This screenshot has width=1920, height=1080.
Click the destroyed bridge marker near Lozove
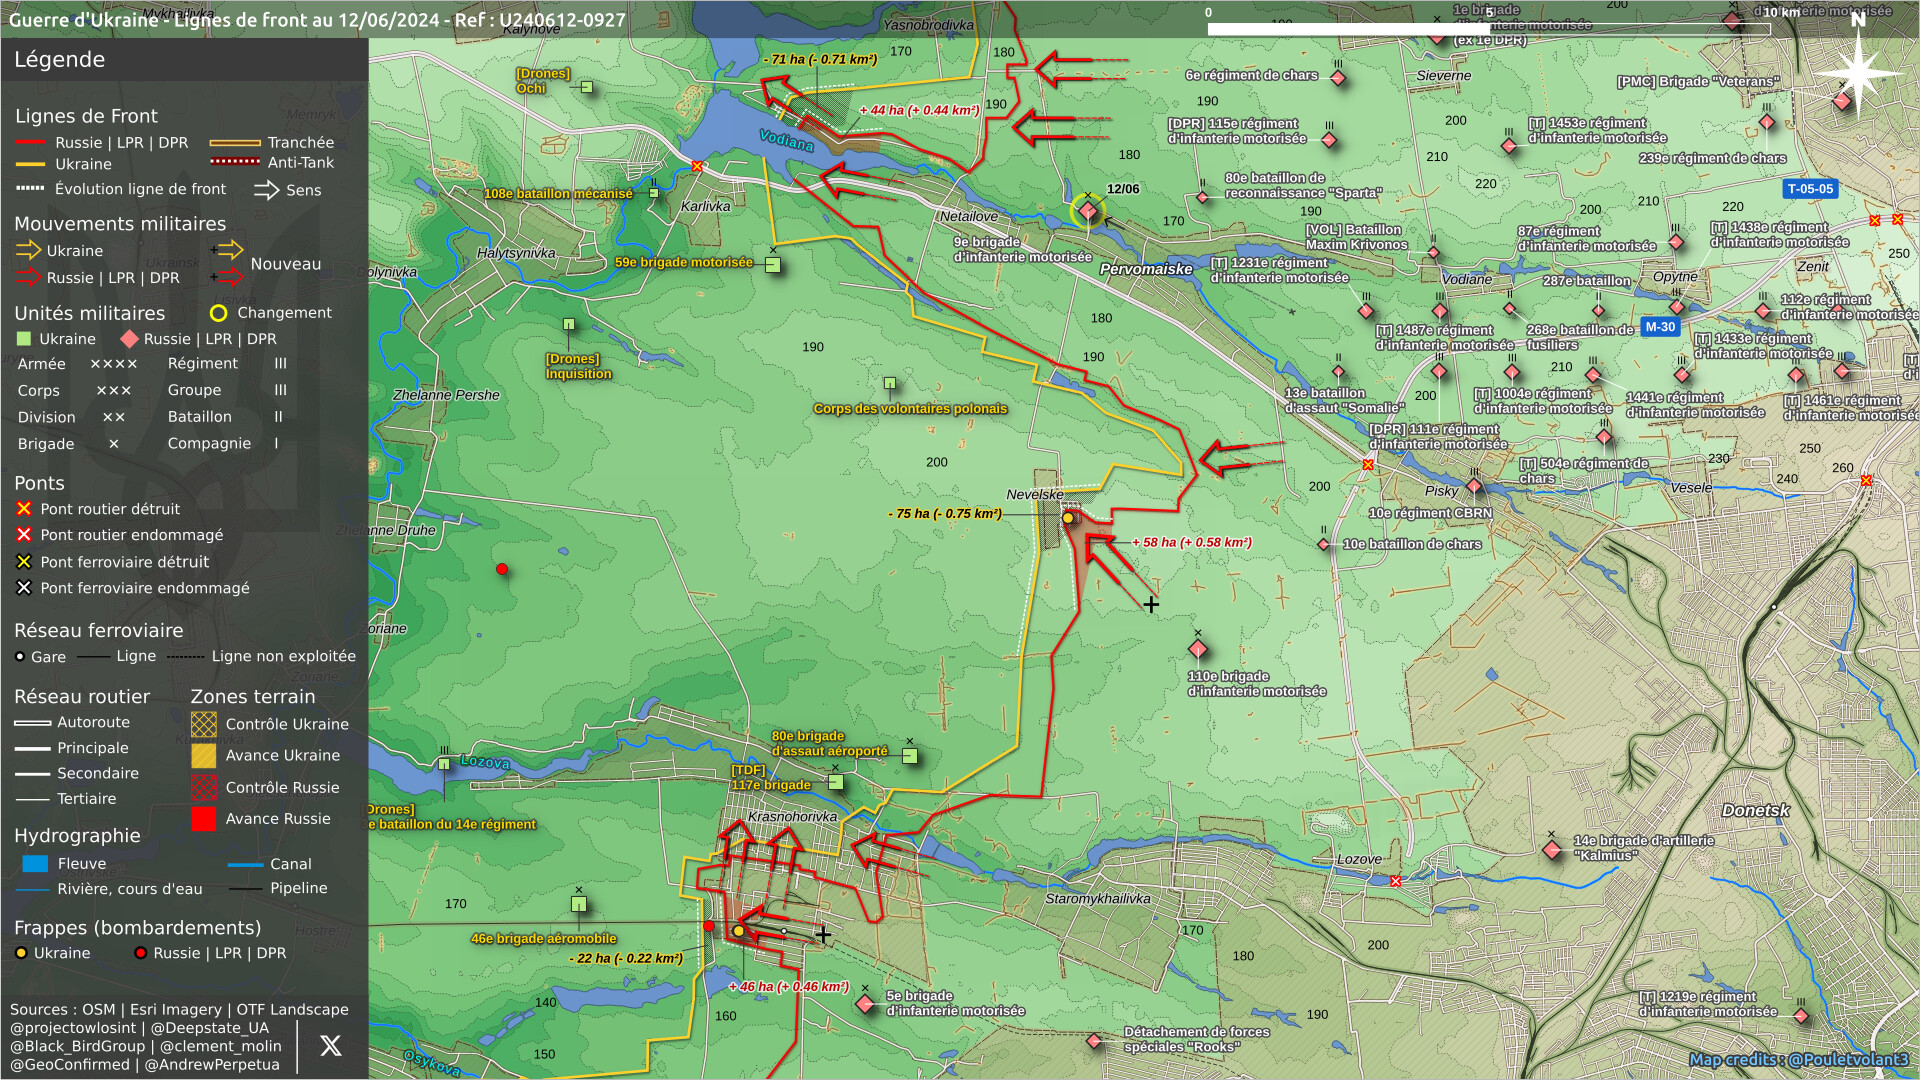[x=1396, y=881]
